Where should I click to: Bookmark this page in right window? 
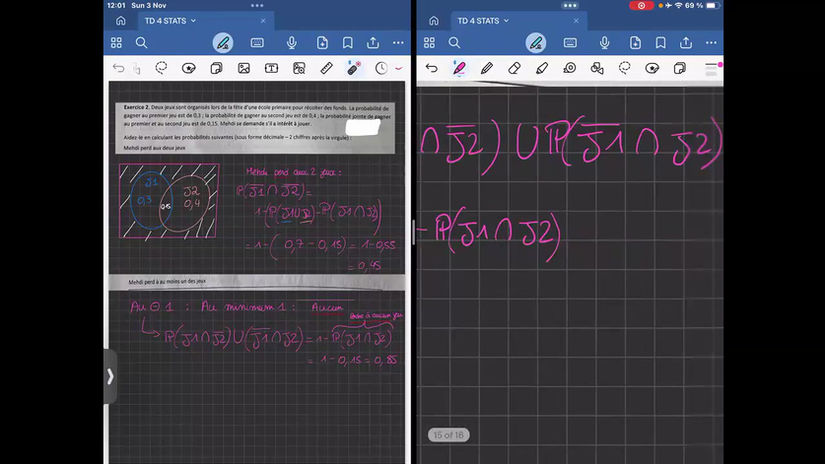pyautogui.click(x=661, y=43)
